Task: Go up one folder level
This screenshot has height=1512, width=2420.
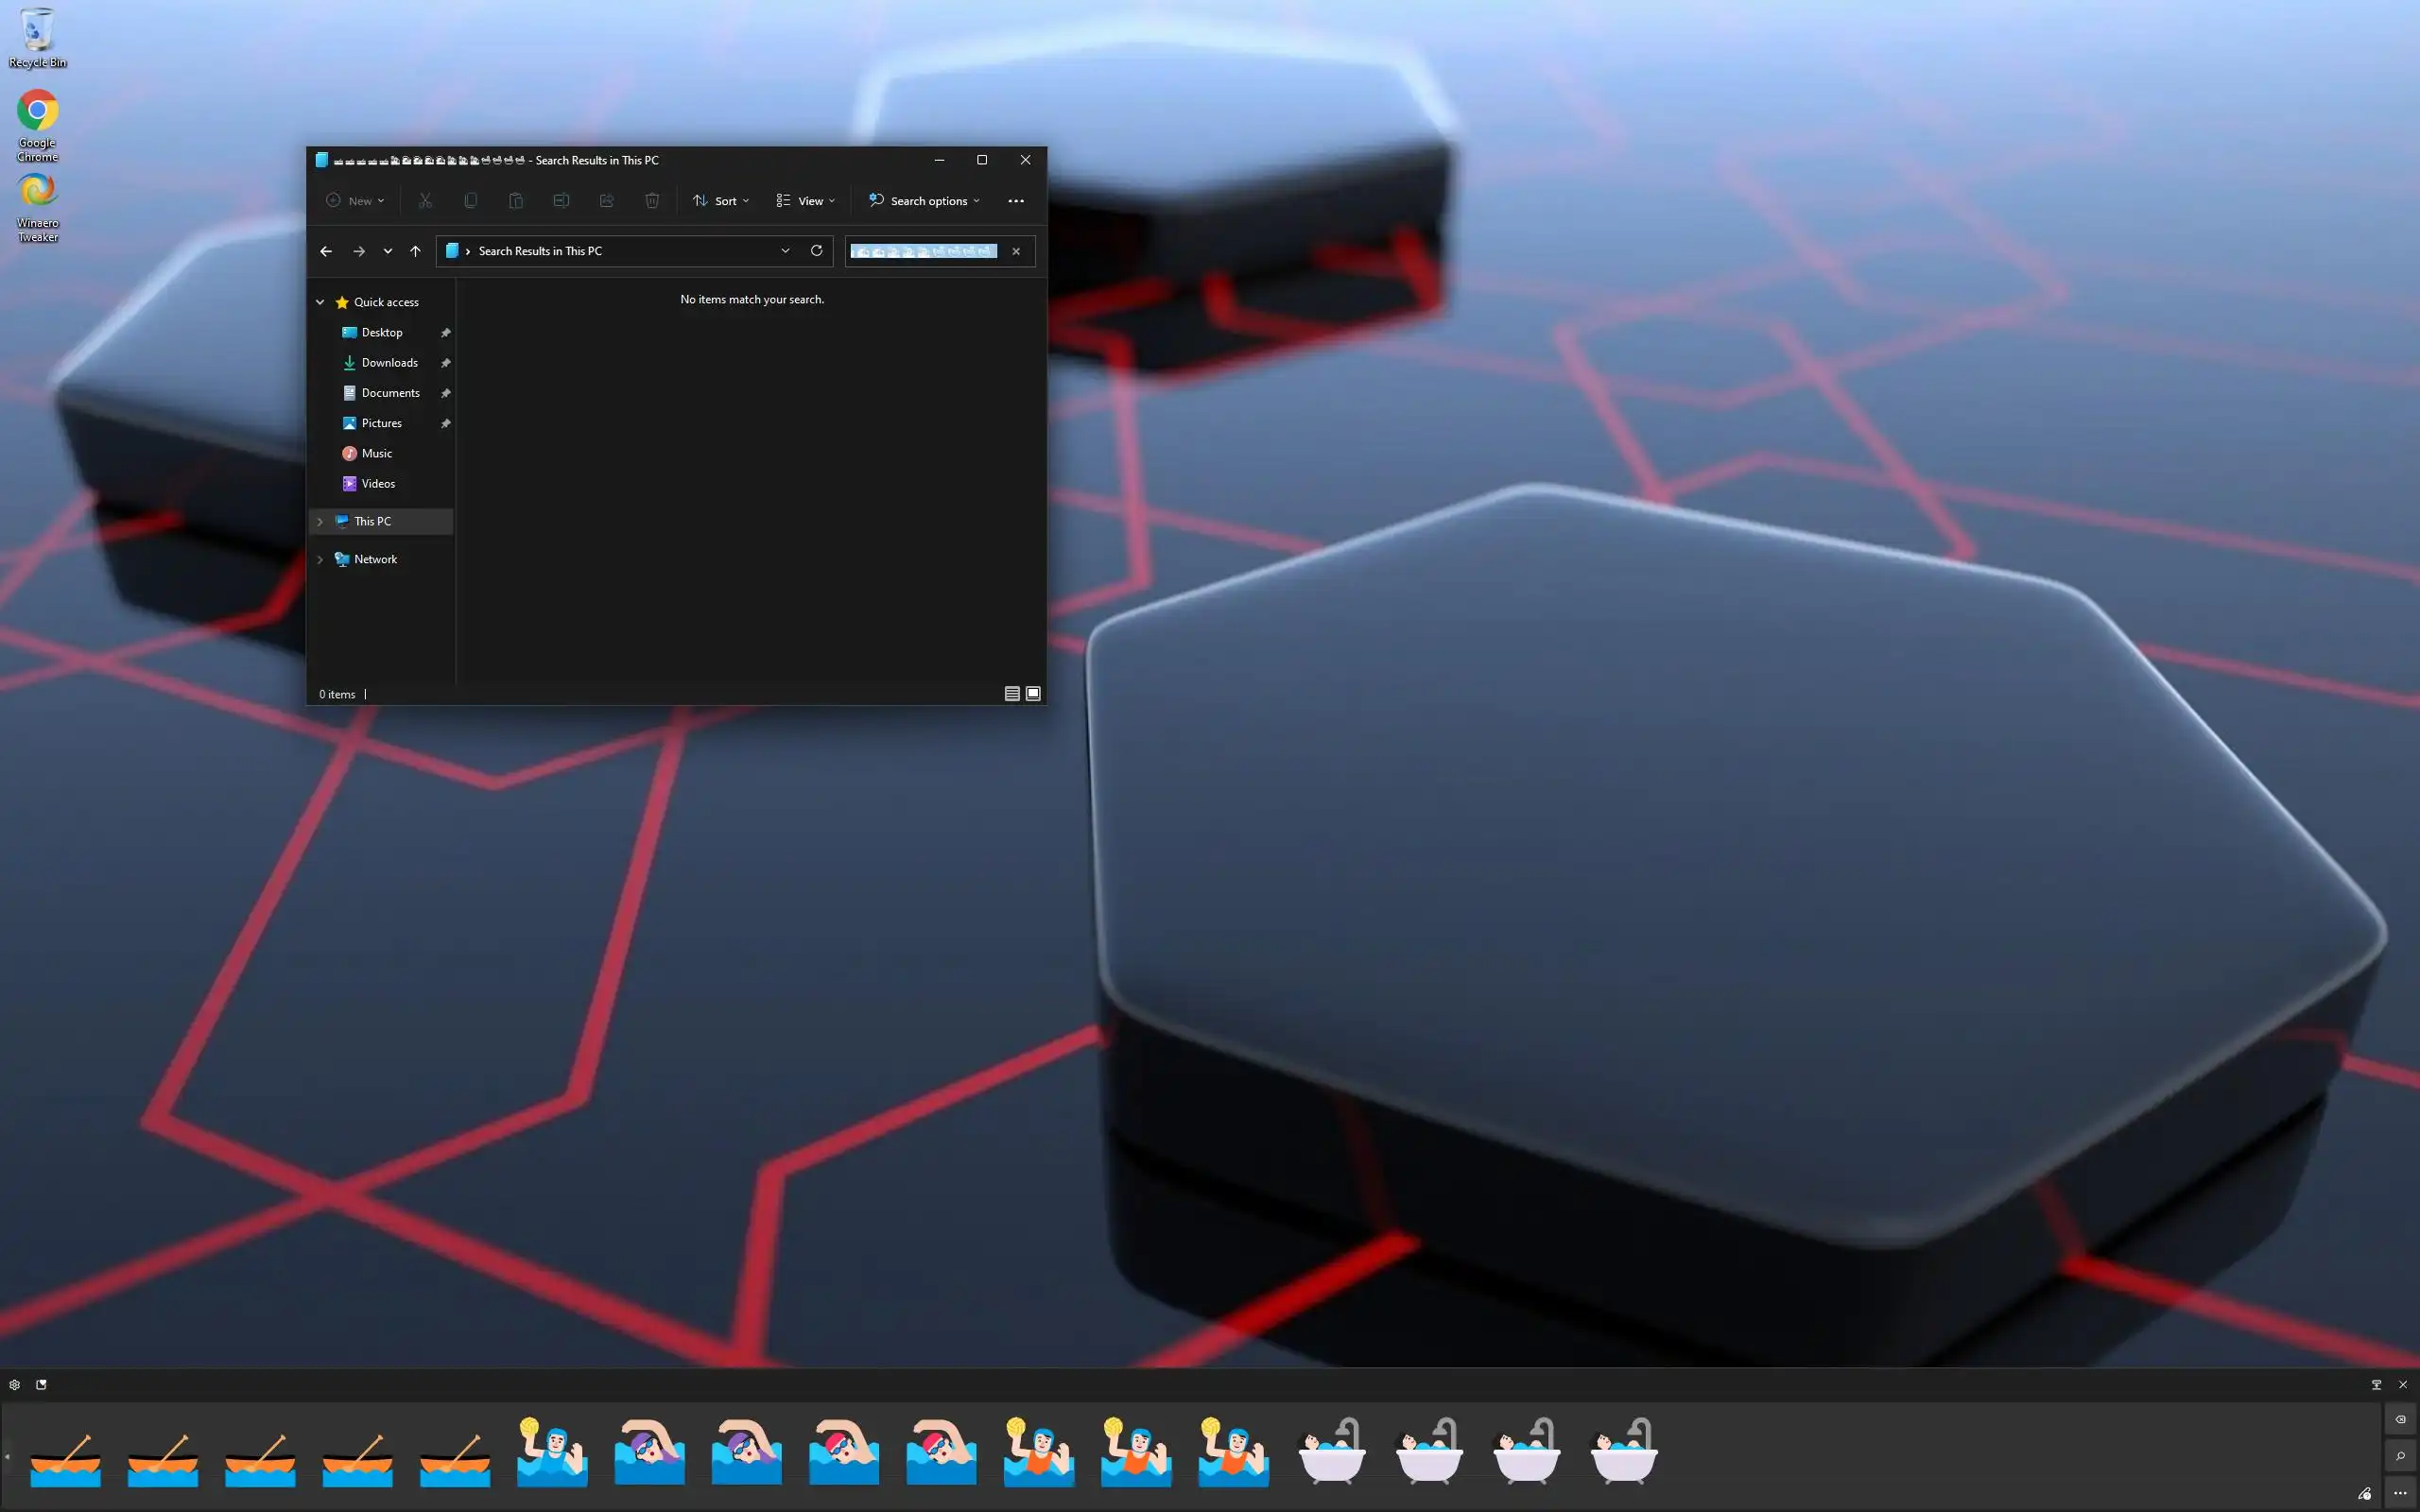Action: click(x=415, y=251)
